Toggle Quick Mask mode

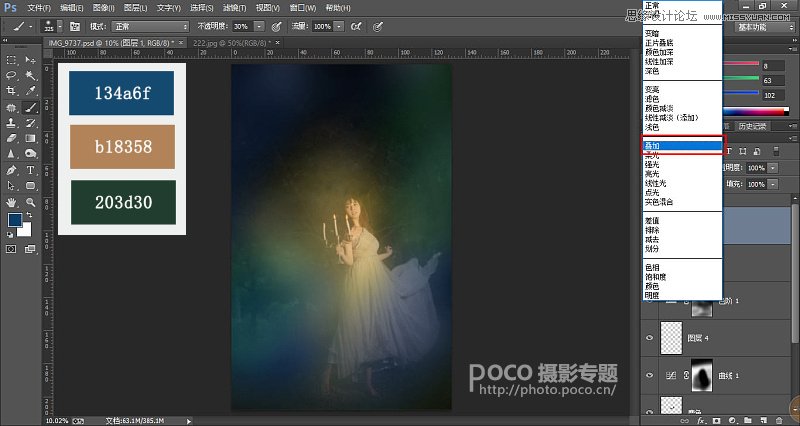point(11,249)
